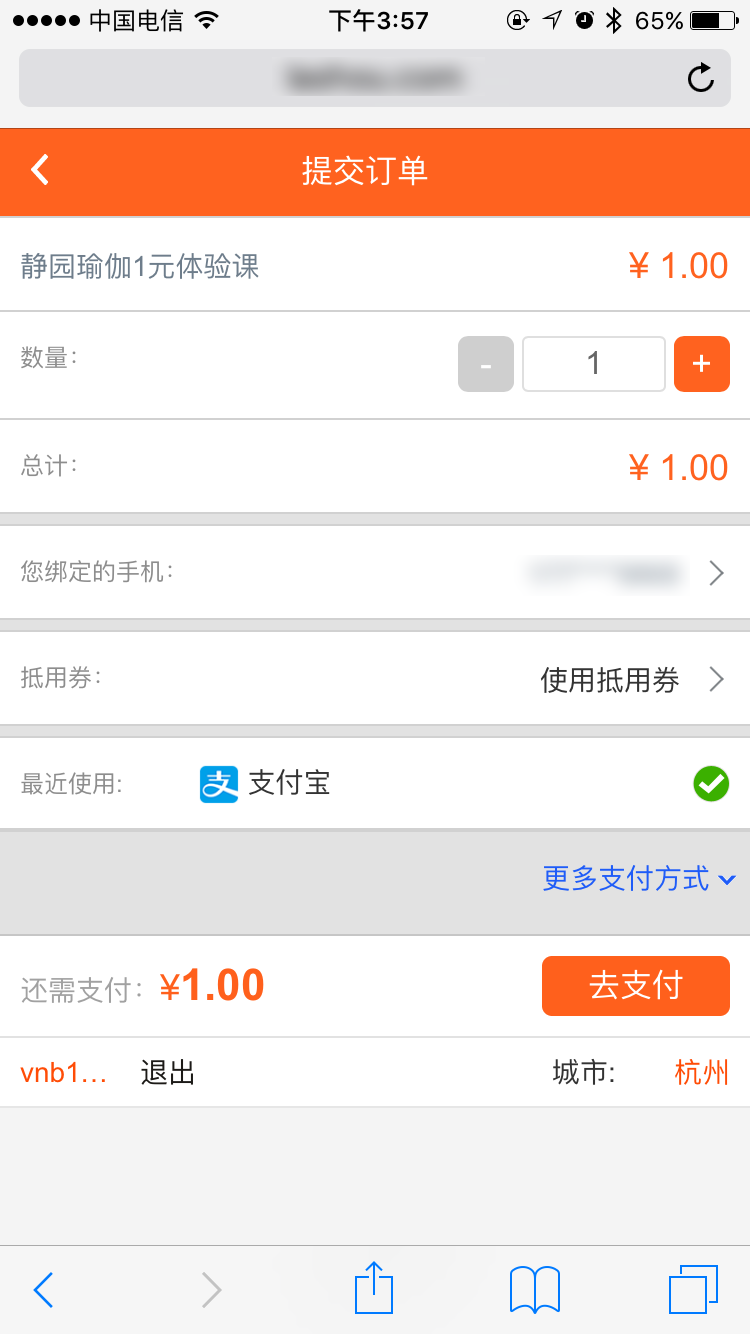Show open Safari tabs

coord(693,1289)
